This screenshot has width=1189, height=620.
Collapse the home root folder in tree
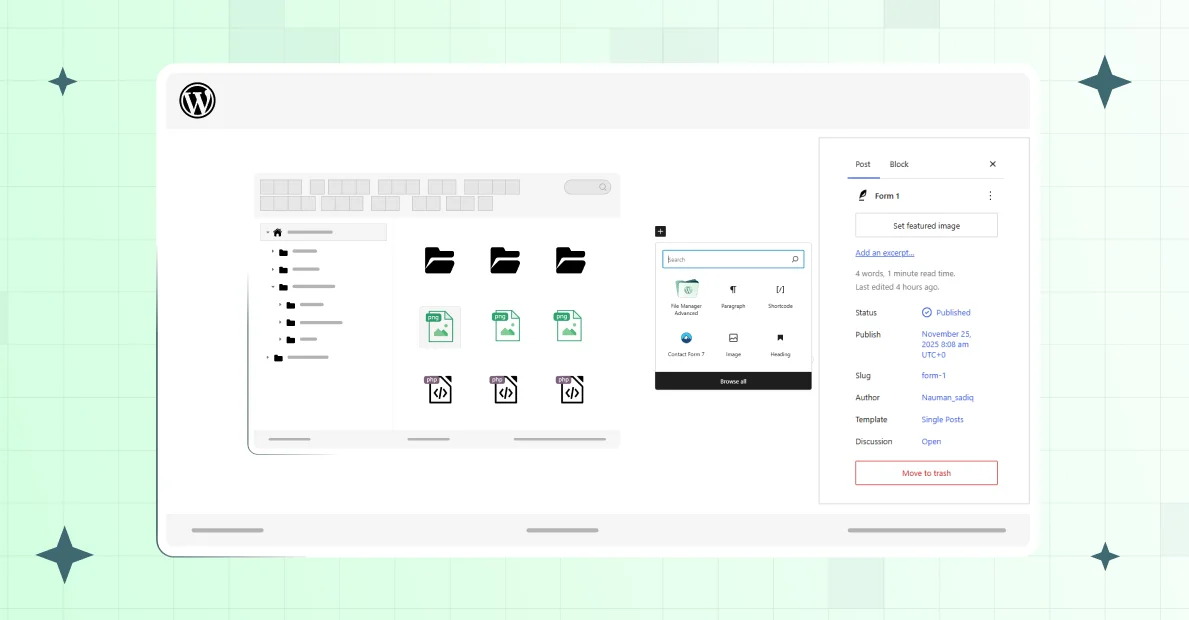coord(267,232)
